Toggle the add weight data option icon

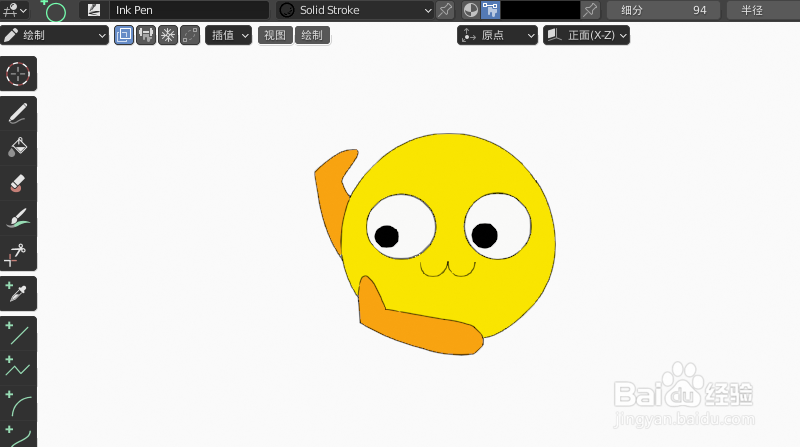pyautogui.click(x=146, y=35)
